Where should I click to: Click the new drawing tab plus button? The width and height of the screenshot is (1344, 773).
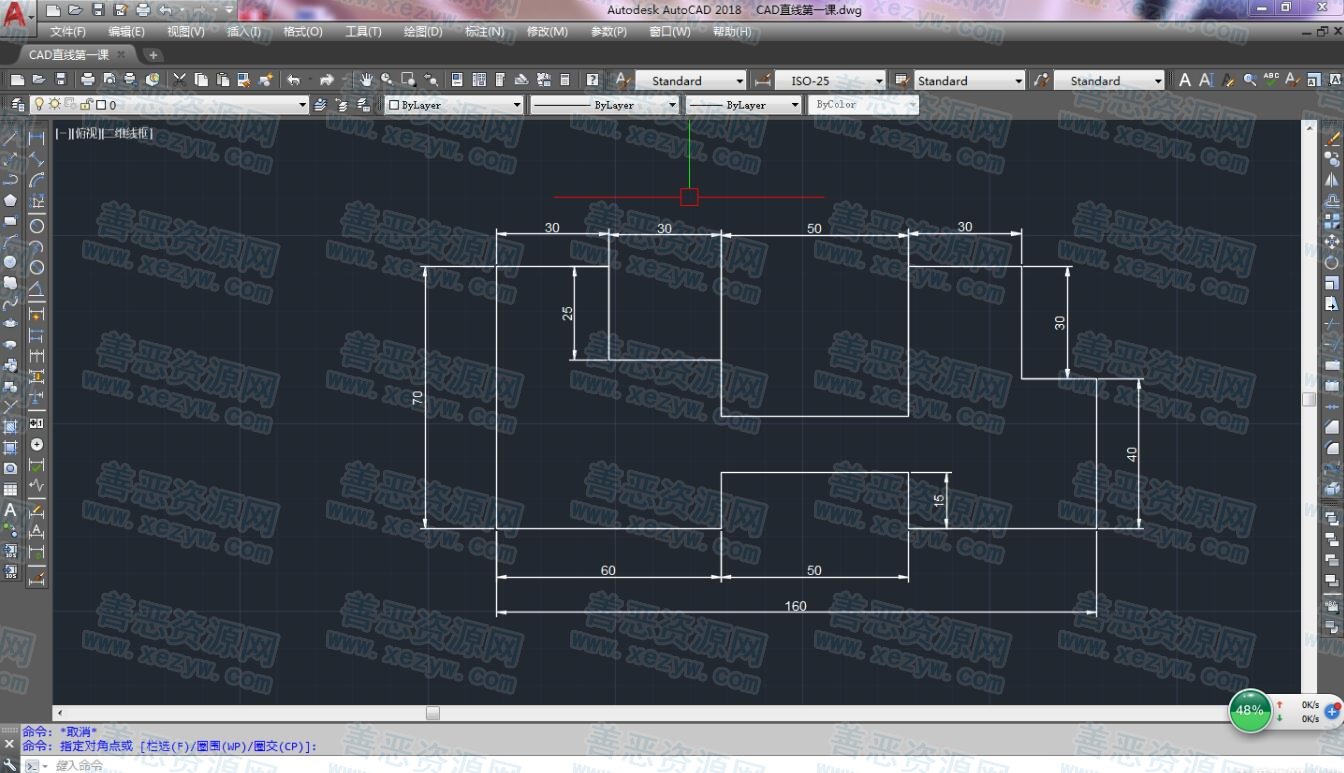tap(153, 55)
